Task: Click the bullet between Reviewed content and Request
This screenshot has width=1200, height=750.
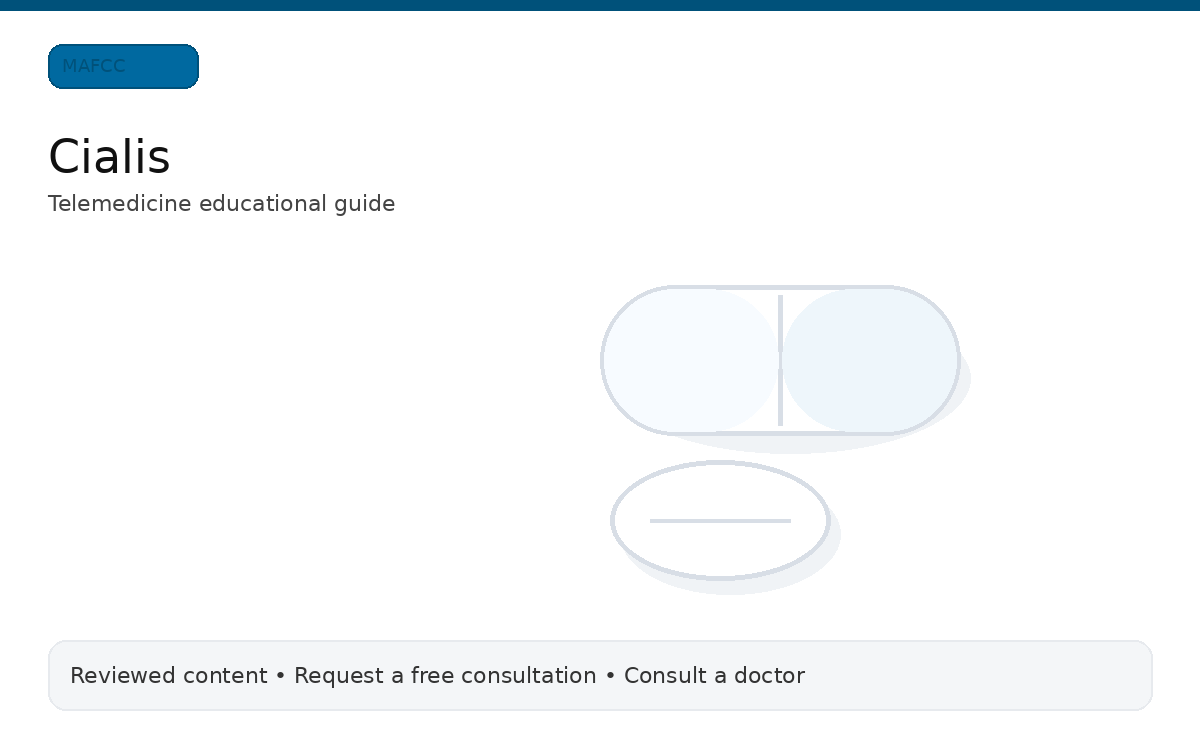Action: click(x=280, y=676)
